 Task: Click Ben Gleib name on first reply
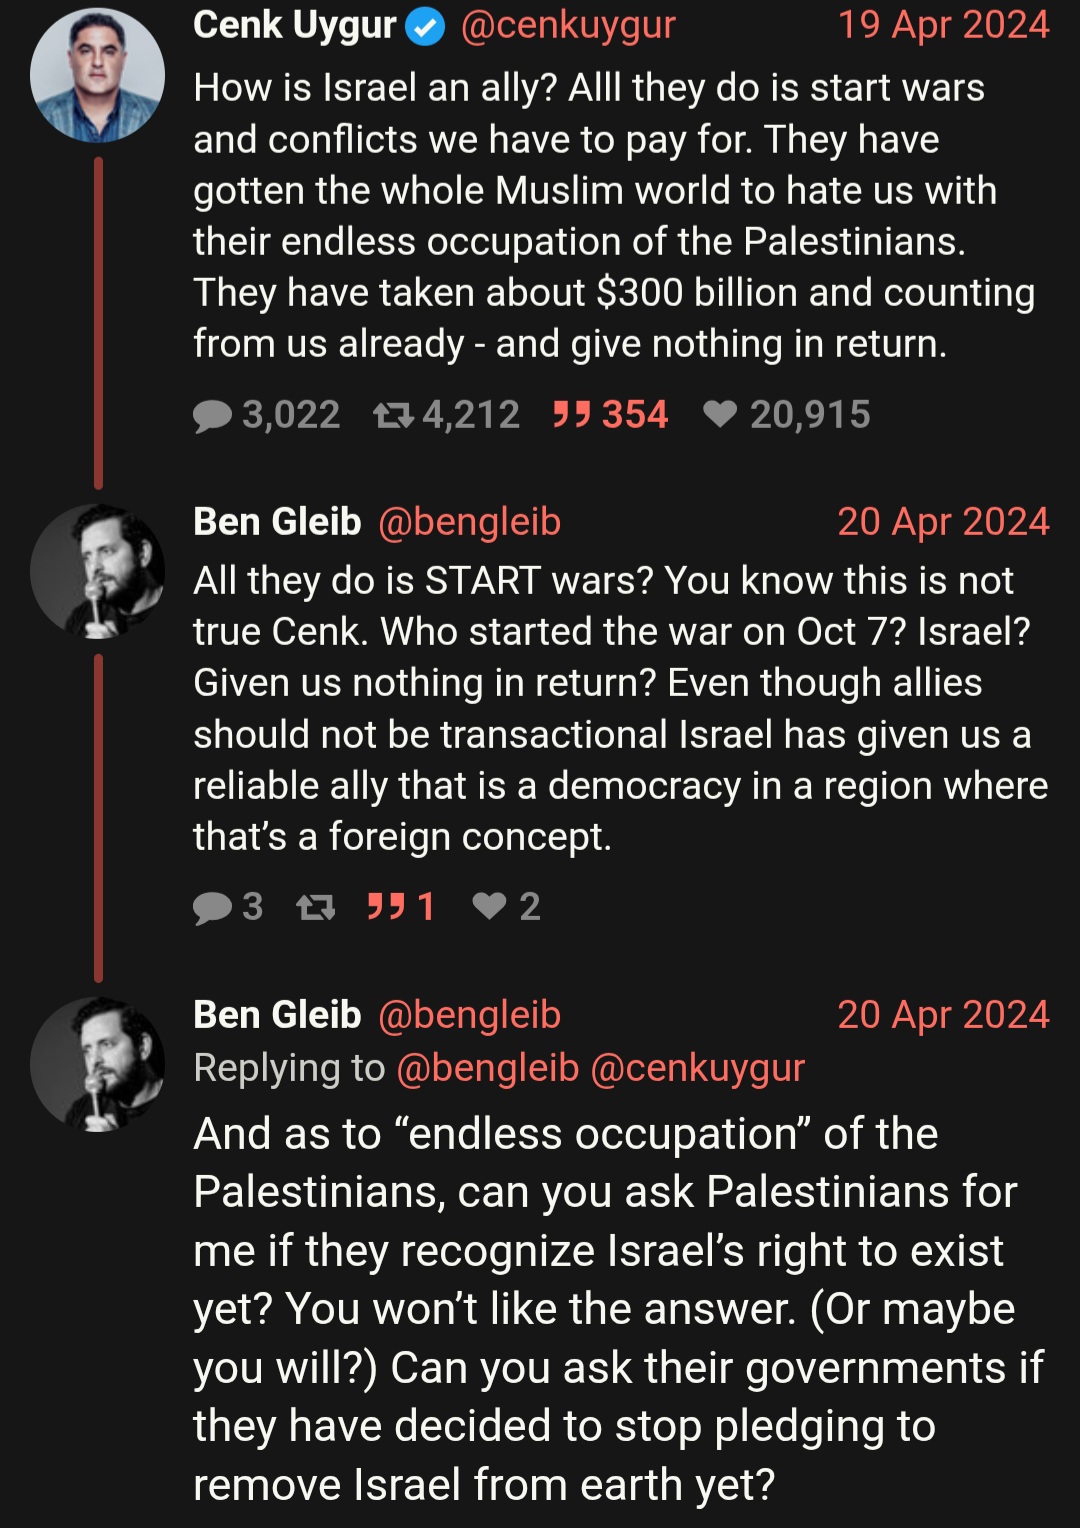tap(277, 522)
